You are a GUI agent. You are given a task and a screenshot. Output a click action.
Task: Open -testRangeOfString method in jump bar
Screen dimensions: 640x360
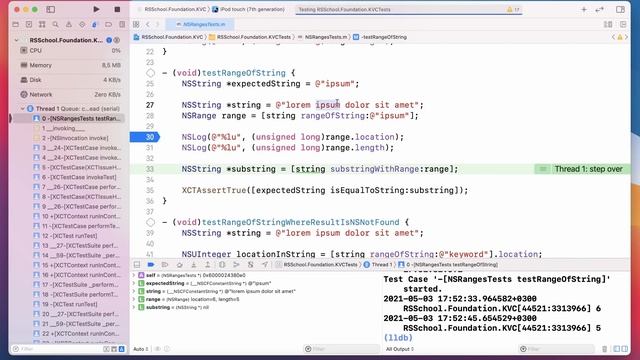[x=380, y=37]
